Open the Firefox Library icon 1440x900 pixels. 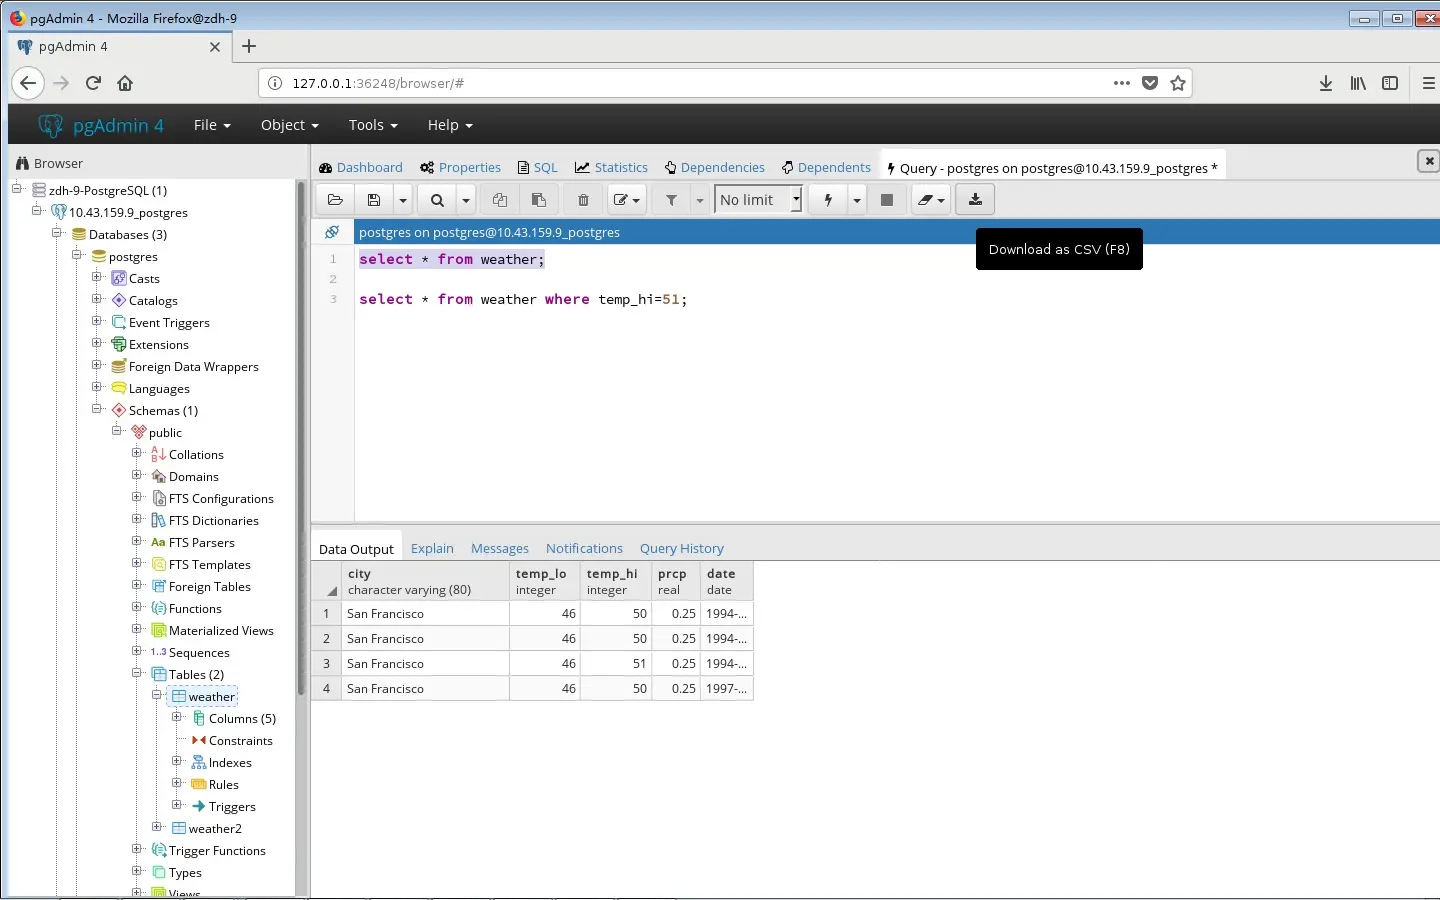(x=1358, y=83)
